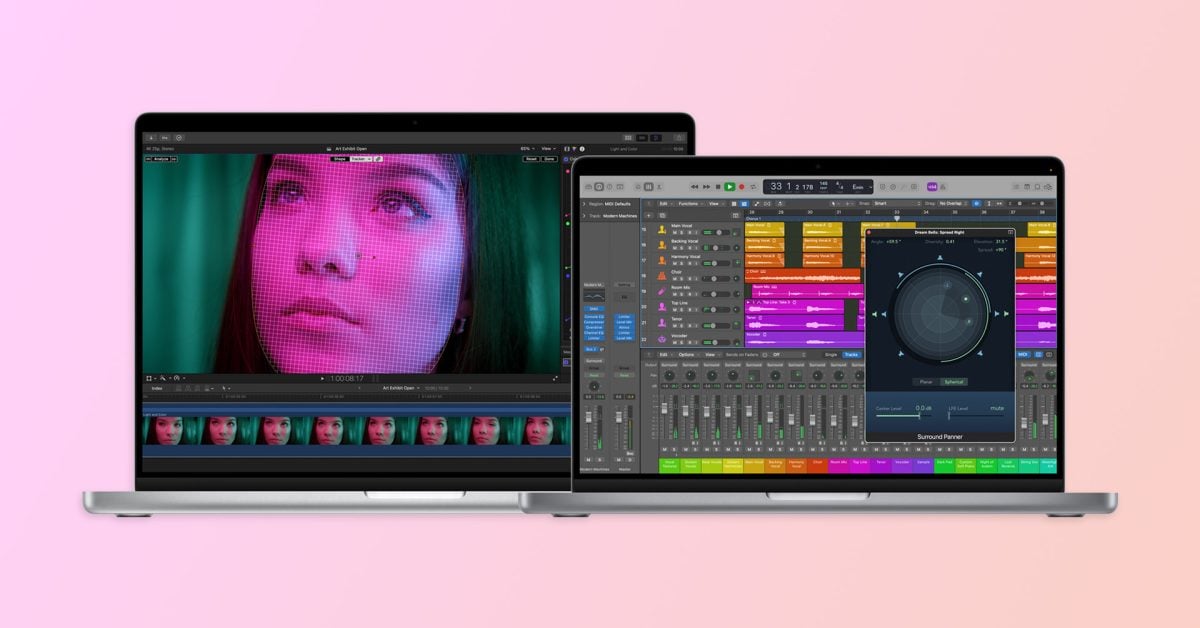Switch the Surround Panner to Spherical mode
This screenshot has height=628, width=1200.
pos(952,381)
